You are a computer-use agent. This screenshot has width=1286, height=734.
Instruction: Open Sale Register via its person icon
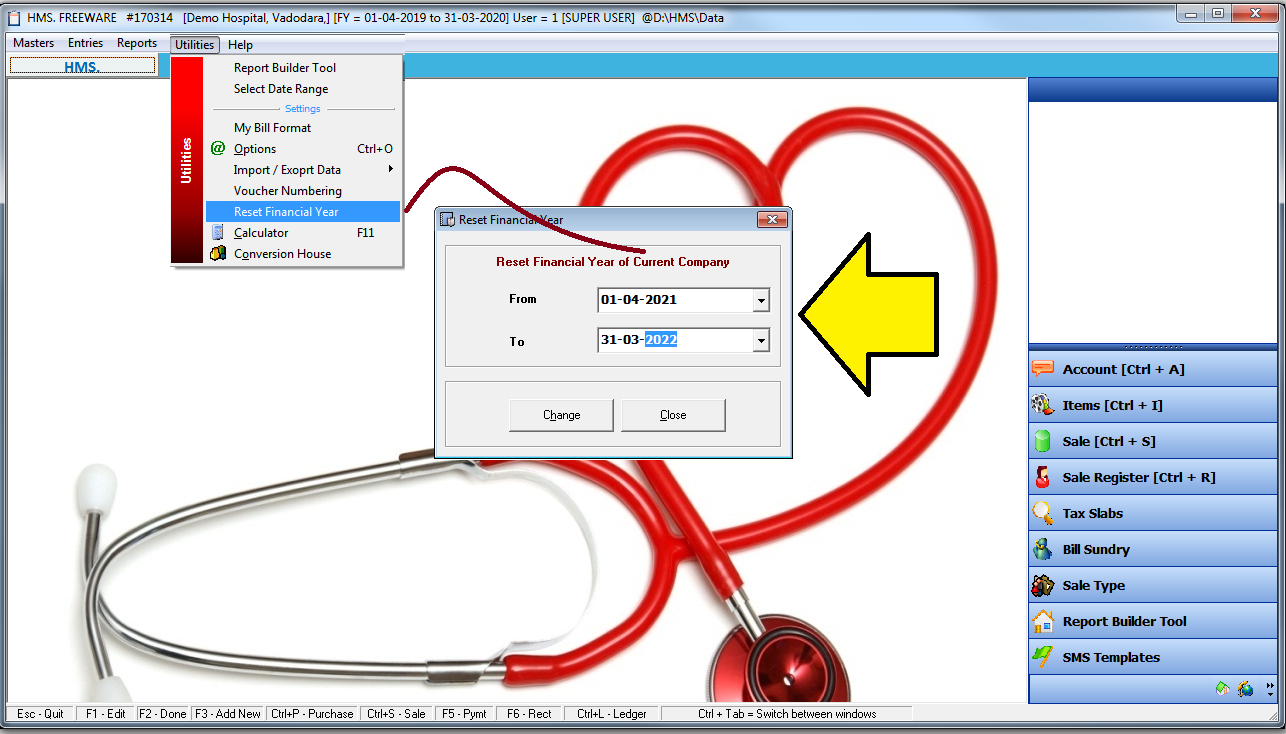(1042, 476)
